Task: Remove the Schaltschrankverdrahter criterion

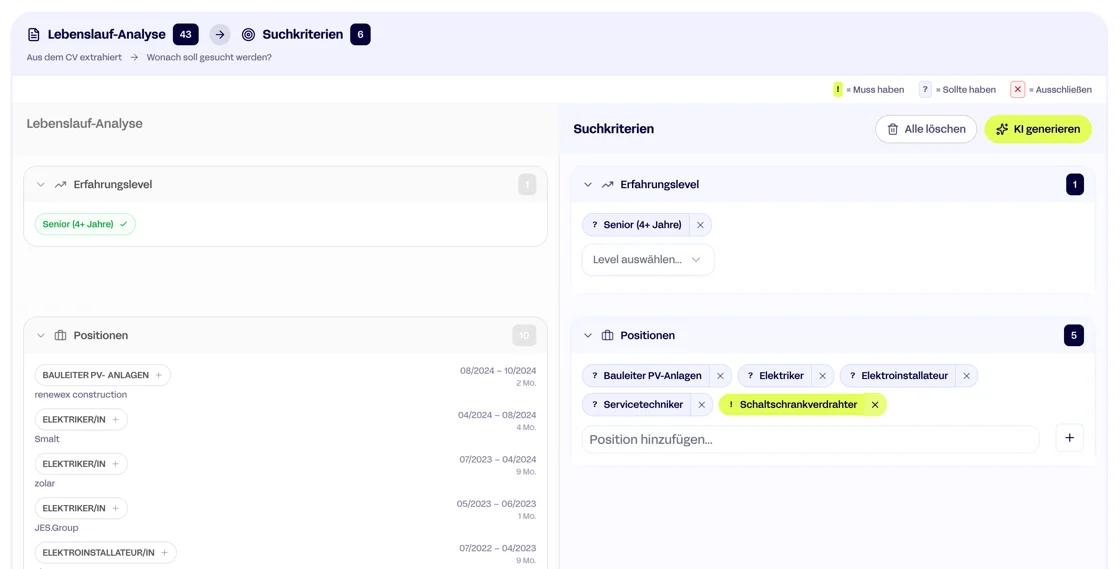Action: [x=875, y=405]
